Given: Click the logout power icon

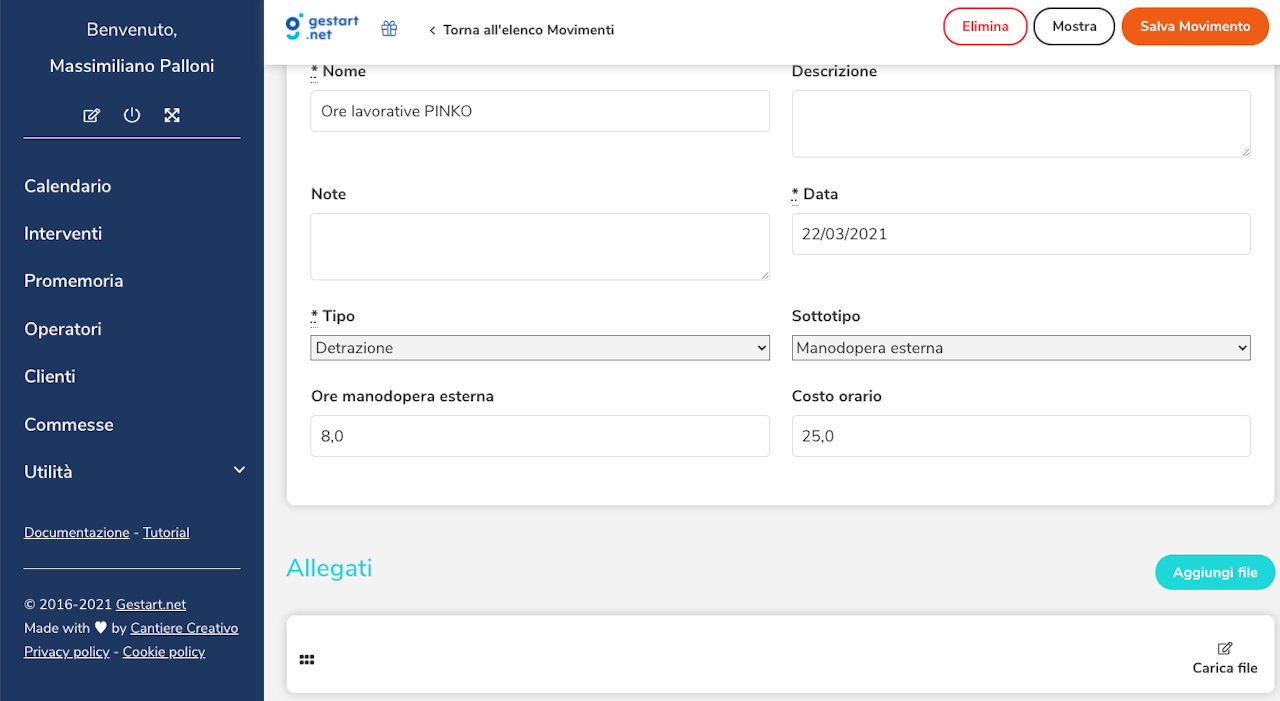Looking at the screenshot, I should click(x=131, y=115).
